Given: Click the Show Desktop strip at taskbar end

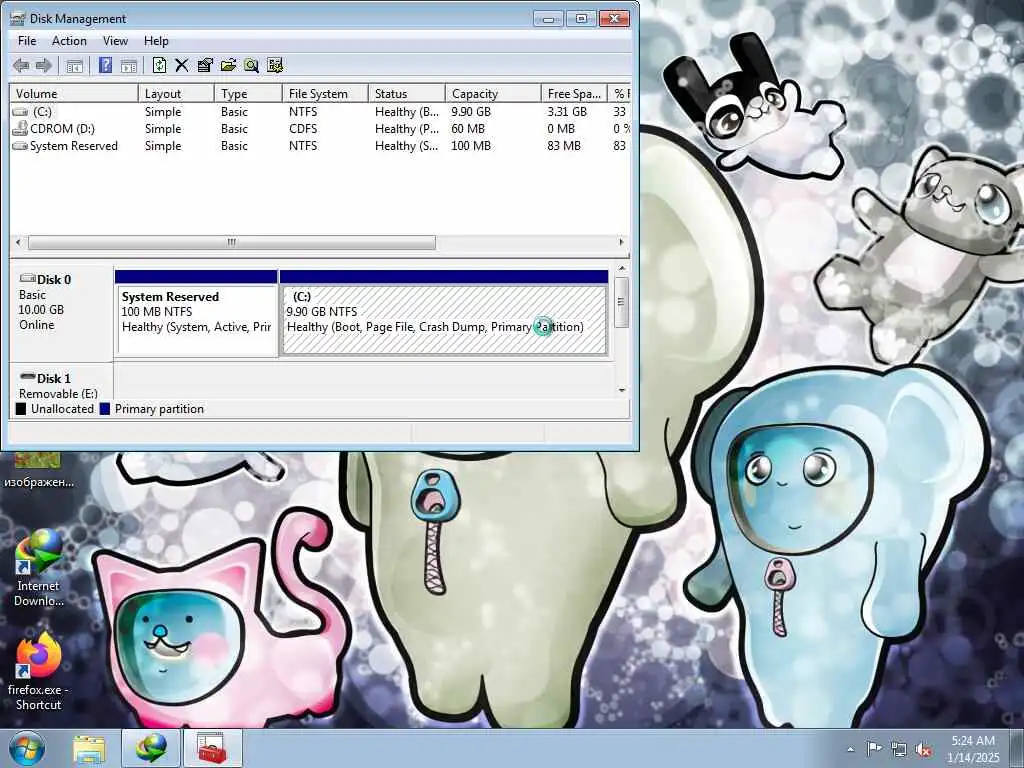Looking at the screenshot, I should tap(1019, 748).
